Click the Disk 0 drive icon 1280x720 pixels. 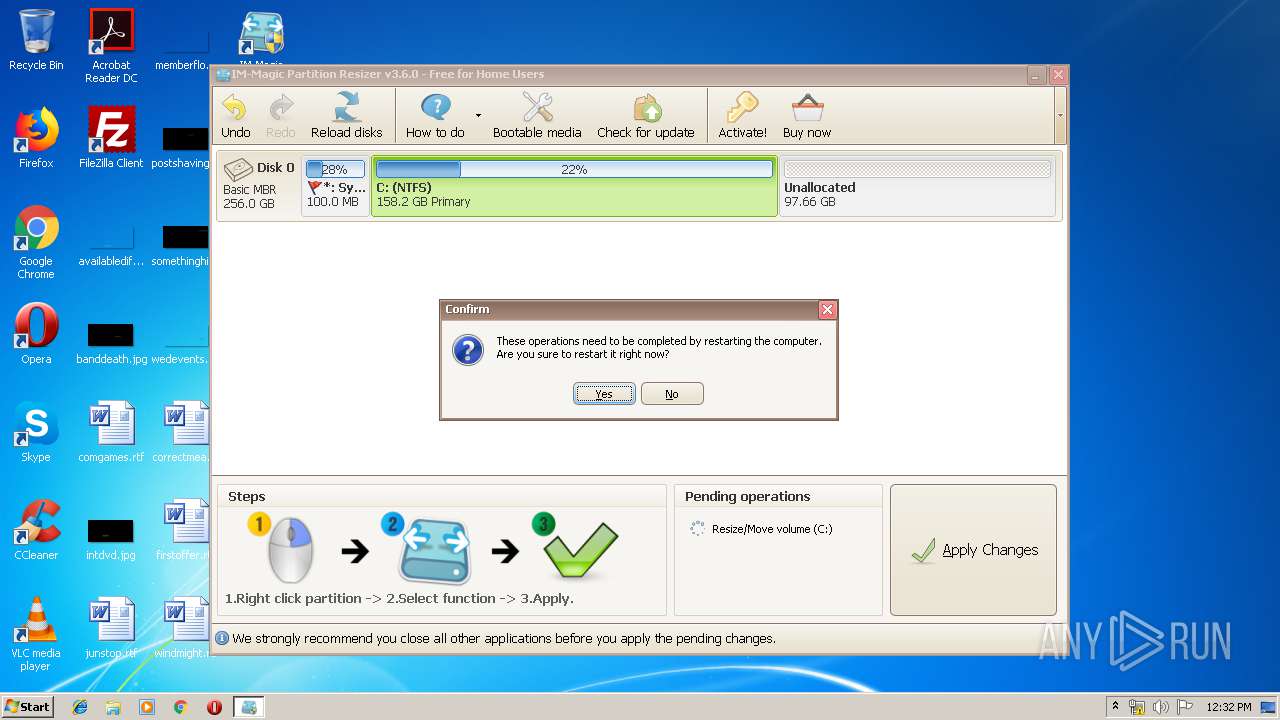pyautogui.click(x=238, y=169)
